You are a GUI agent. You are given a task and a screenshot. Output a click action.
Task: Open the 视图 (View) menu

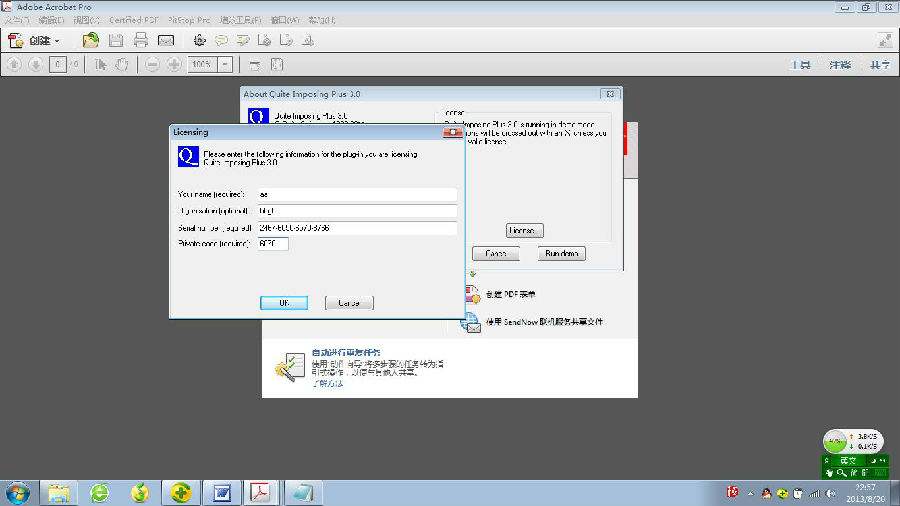[x=86, y=20]
